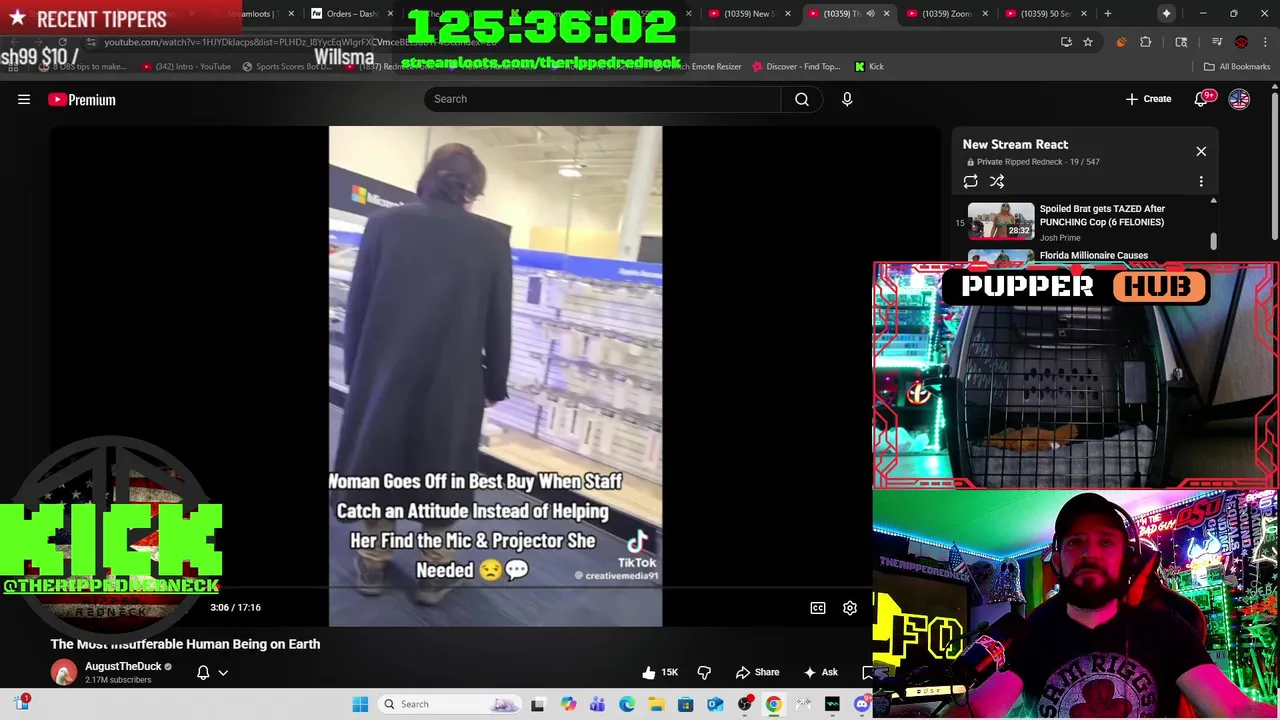
Task: Open install app icon in address bar
Action: (x=1066, y=42)
